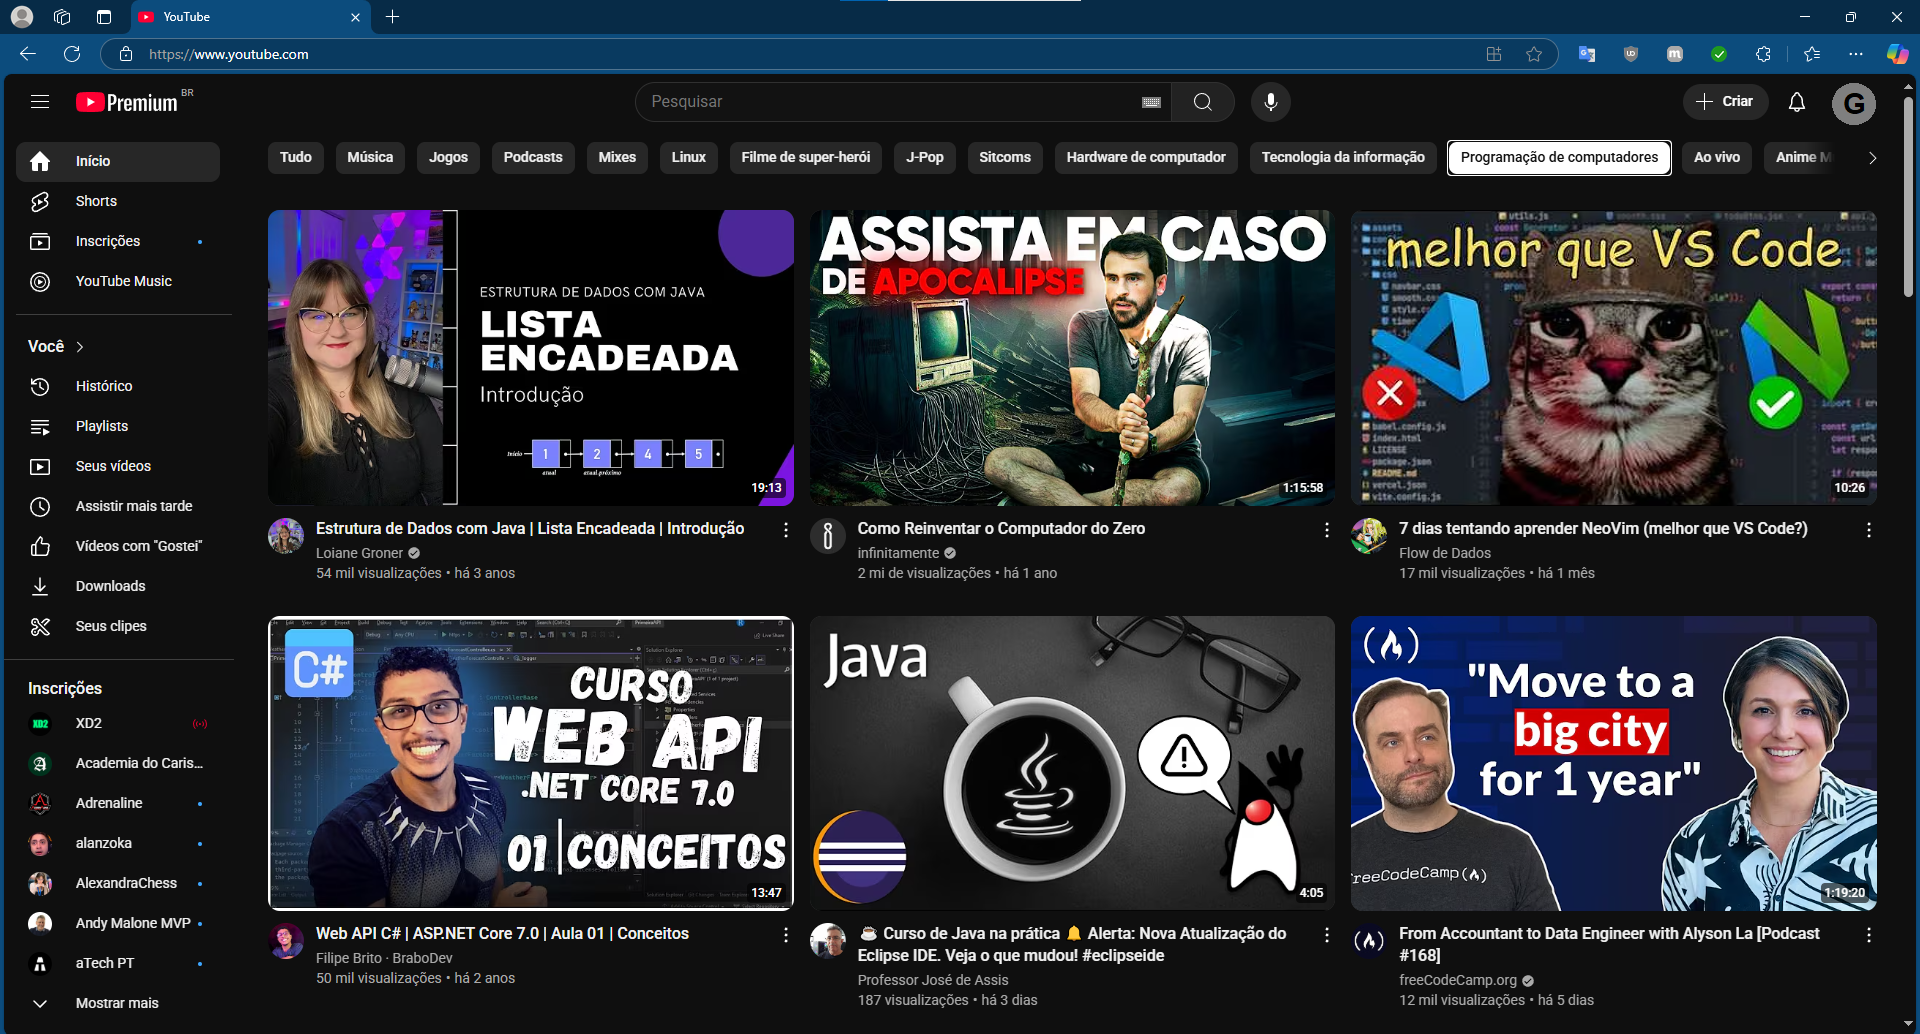This screenshot has height=1034, width=1920.
Task: Open the account avatar menu
Action: click(x=1854, y=103)
